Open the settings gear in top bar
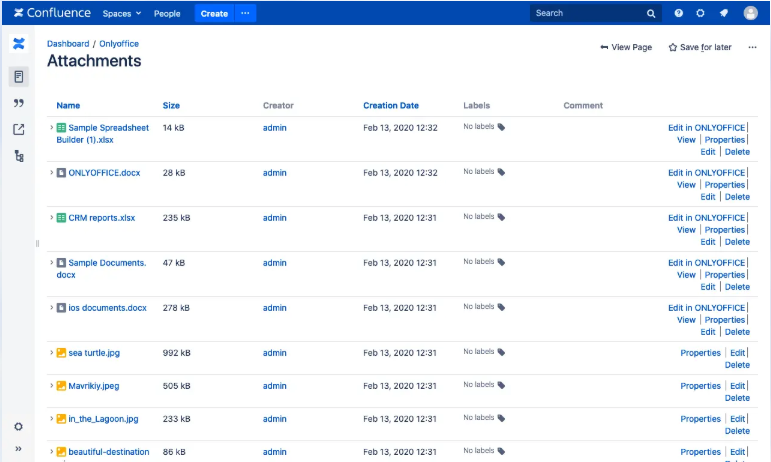Viewport: 771px width, 462px height. point(700,13)
